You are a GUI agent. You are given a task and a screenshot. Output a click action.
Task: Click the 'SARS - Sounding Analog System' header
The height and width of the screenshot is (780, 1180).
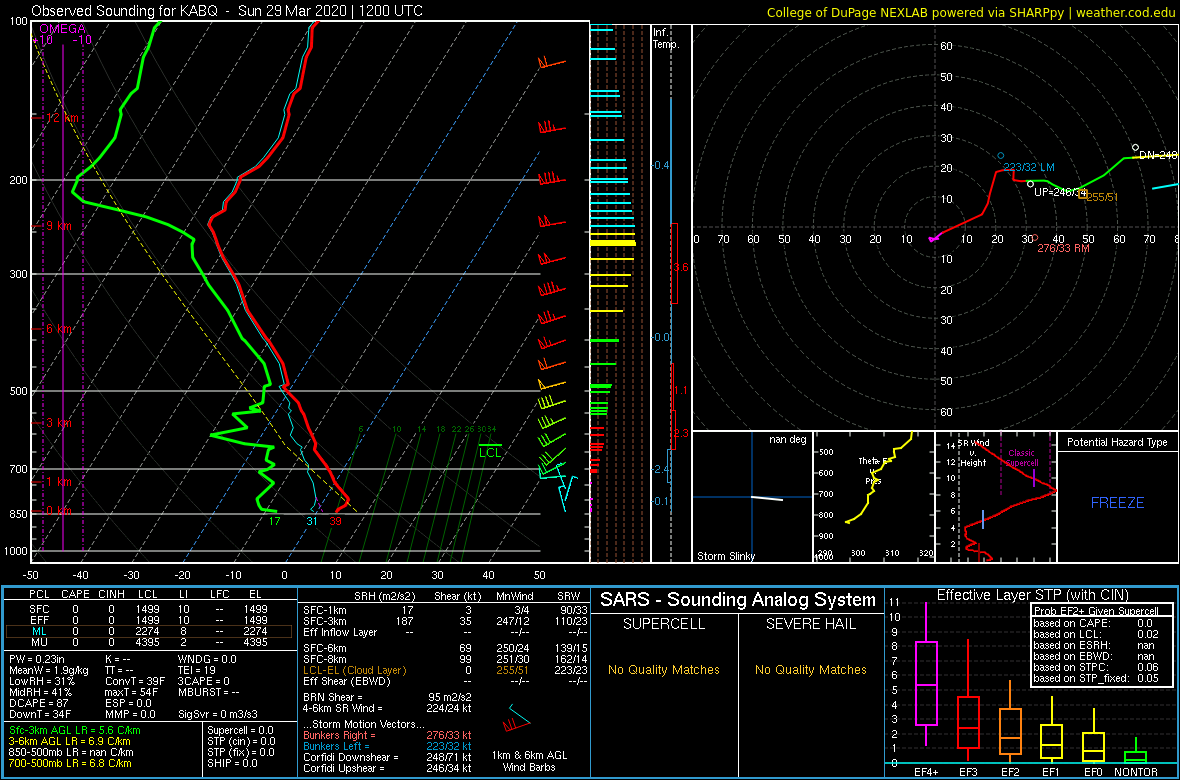738,601
